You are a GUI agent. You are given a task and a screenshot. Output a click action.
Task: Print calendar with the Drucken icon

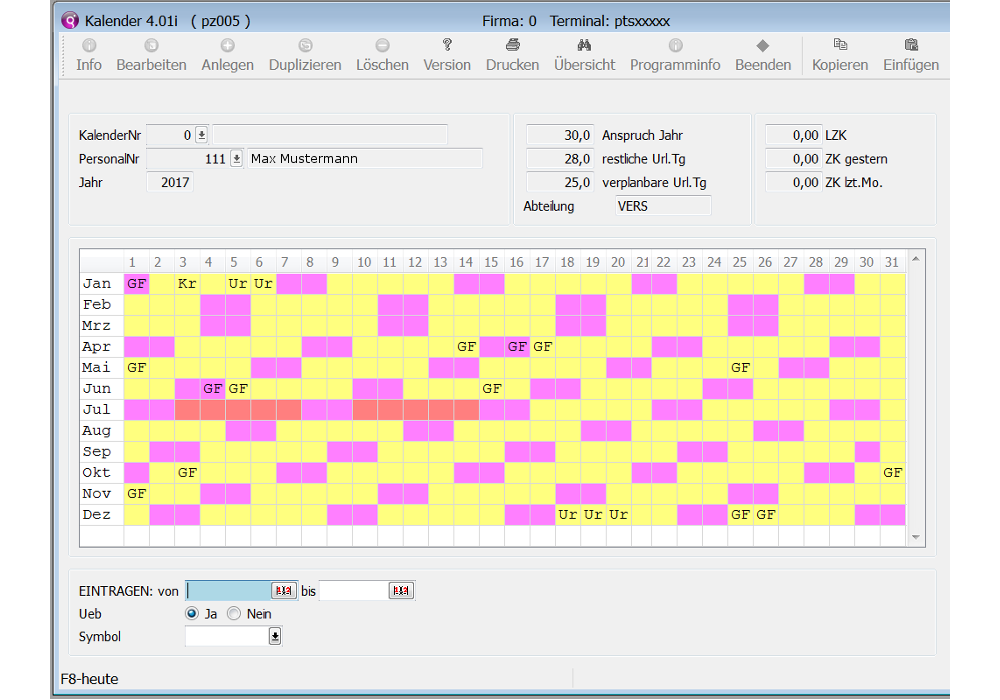click(x=512, y=46)
